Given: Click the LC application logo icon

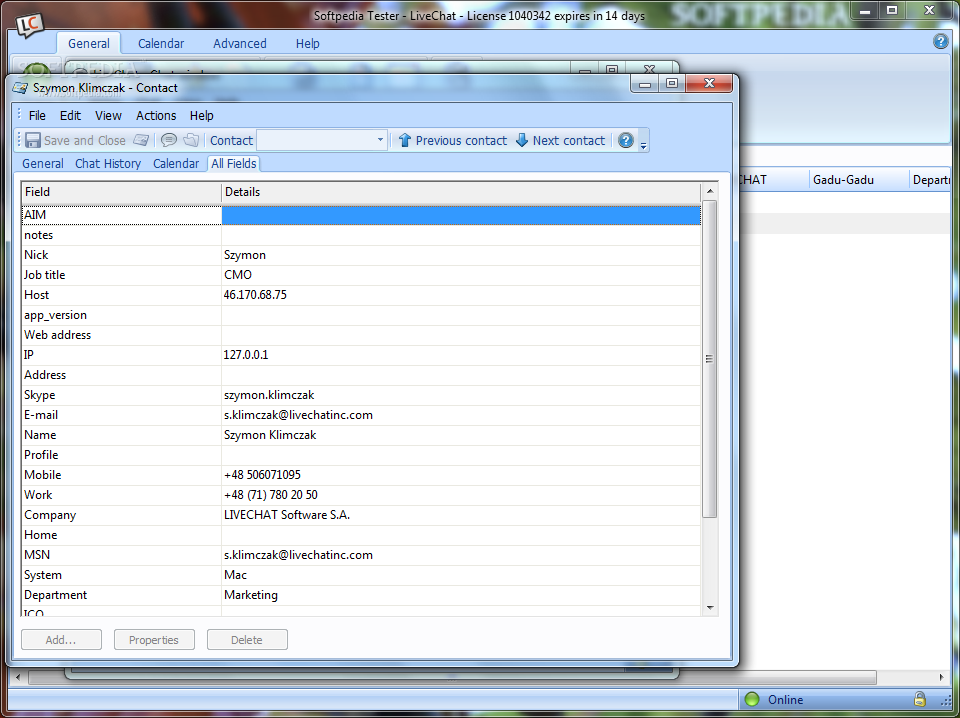Looking at the screenshot, I should [x=29, y=25].
